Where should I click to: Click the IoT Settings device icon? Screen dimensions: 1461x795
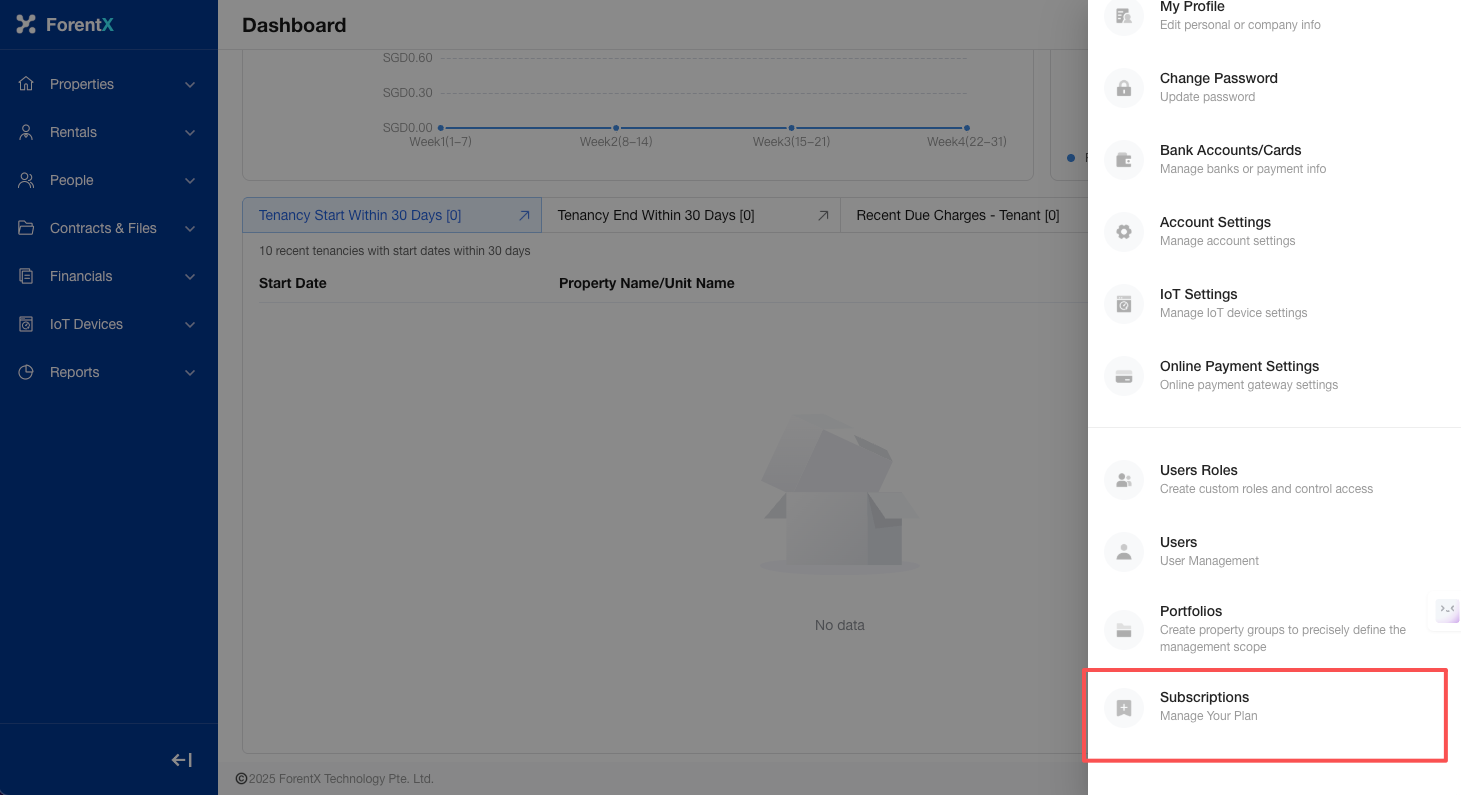pos(1123,304)
